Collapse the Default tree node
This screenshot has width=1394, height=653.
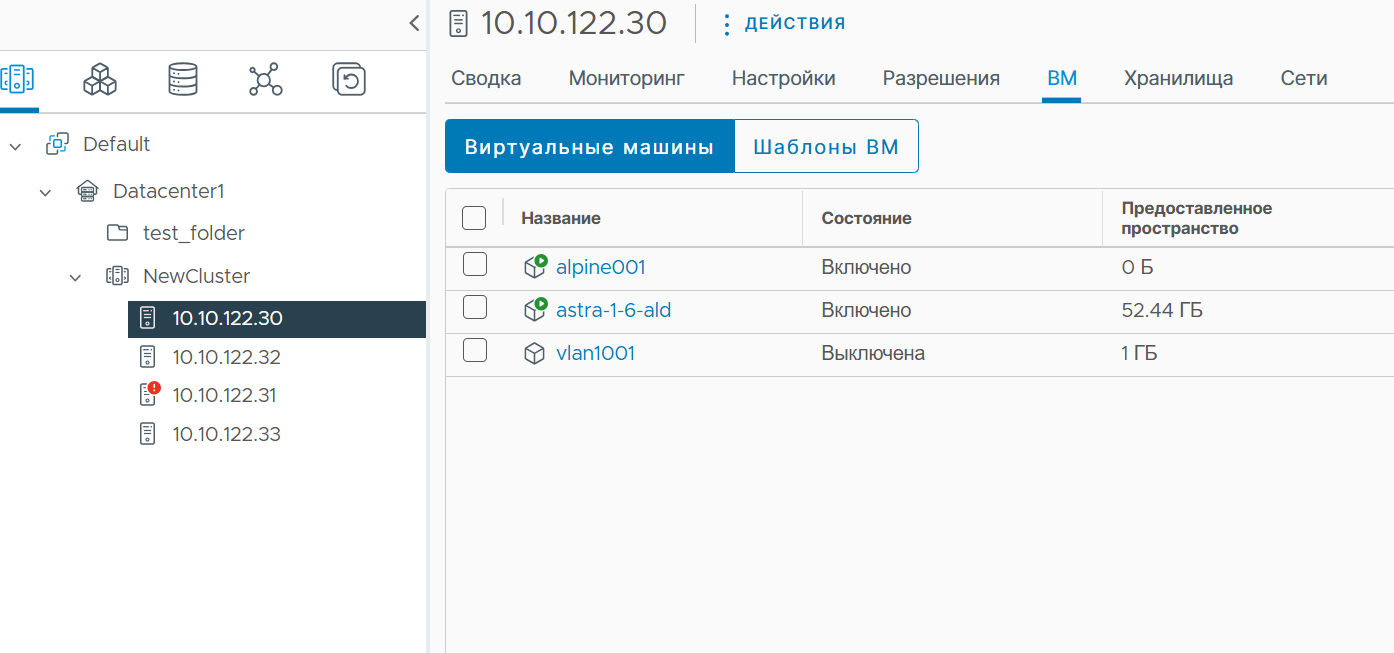(x=15, y=146)
